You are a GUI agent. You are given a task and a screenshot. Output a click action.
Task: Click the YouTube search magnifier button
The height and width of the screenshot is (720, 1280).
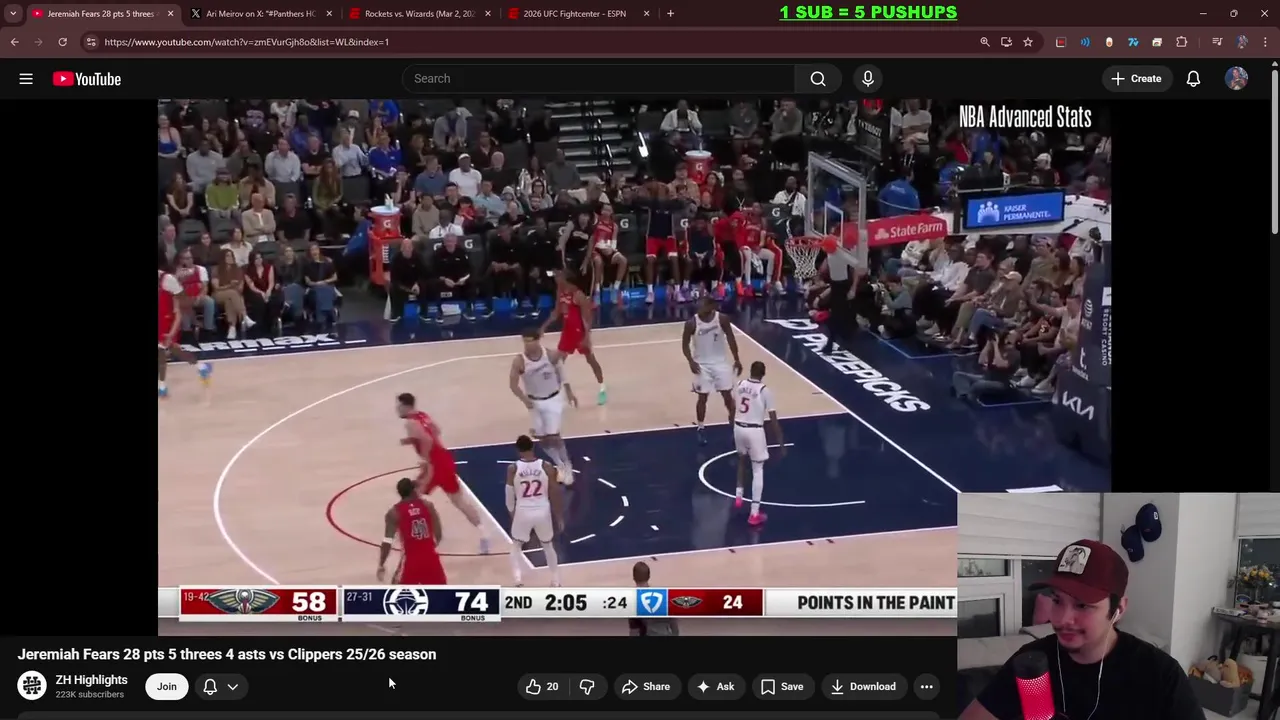818,79
